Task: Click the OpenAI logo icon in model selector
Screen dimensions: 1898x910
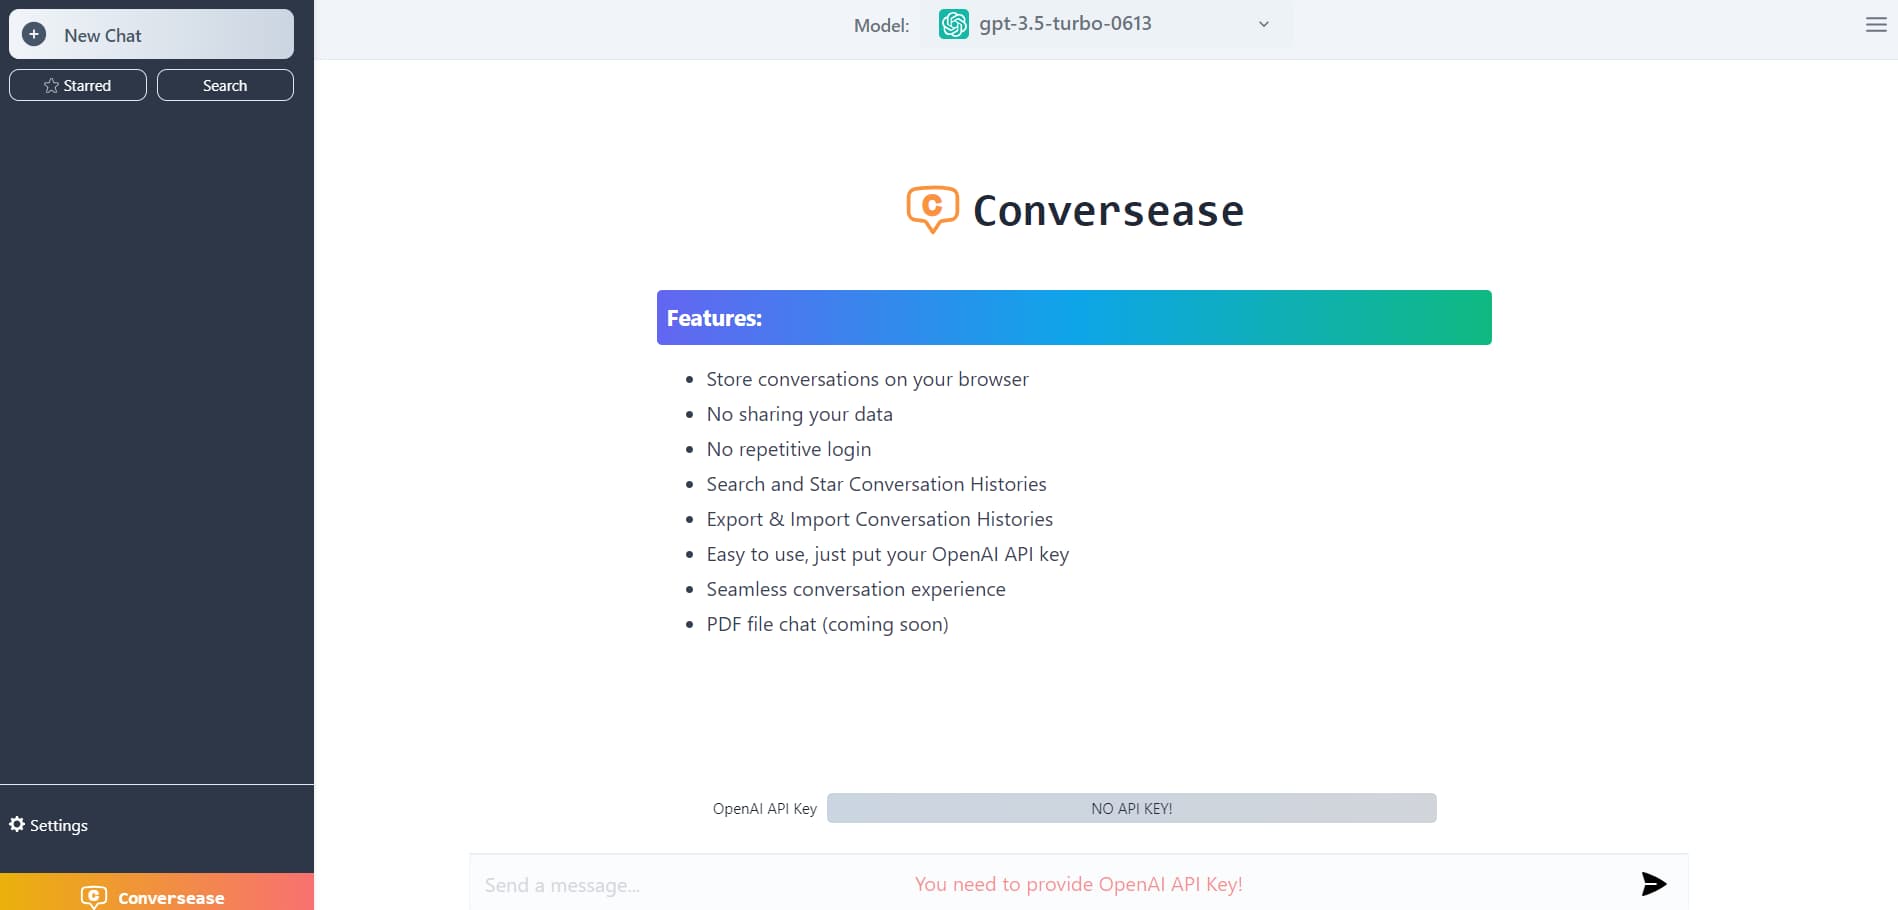Action: [x=954, y=24]
